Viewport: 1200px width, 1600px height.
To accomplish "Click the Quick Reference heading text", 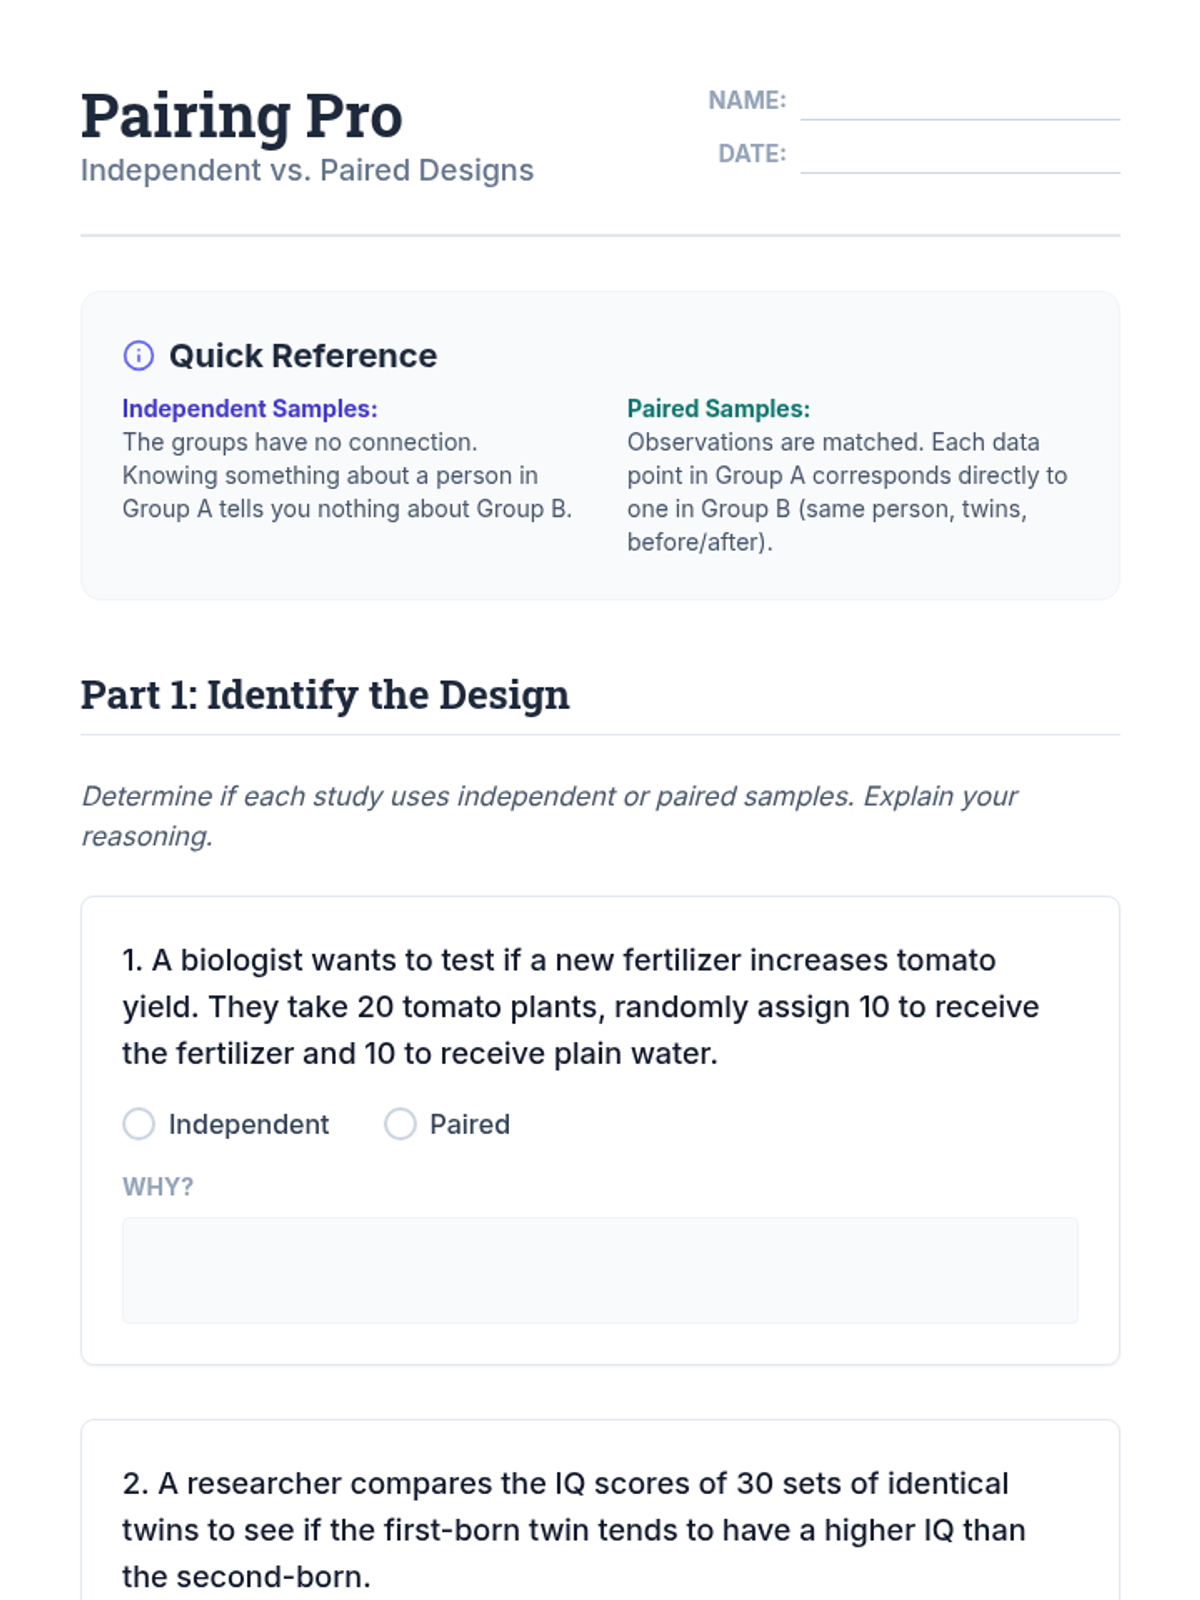I will point(302,356).
